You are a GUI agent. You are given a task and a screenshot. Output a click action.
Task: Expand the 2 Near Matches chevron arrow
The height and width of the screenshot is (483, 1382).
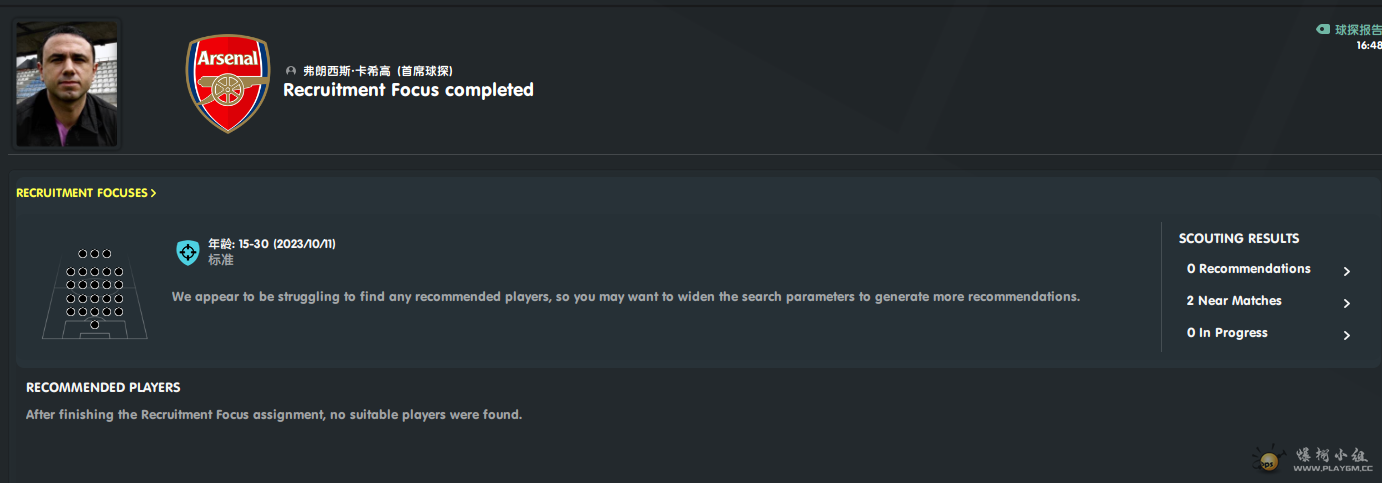click(x=1347, y=303)
